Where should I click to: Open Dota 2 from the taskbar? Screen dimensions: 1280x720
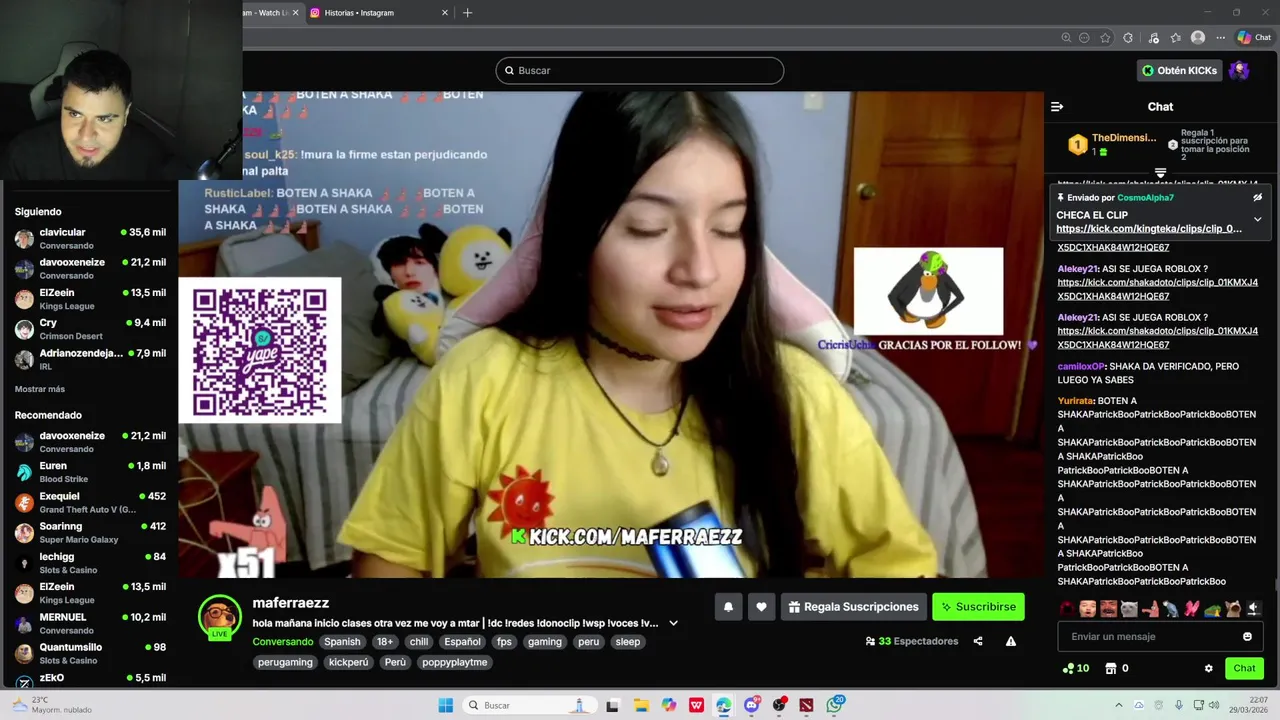(x=806, y=705)
